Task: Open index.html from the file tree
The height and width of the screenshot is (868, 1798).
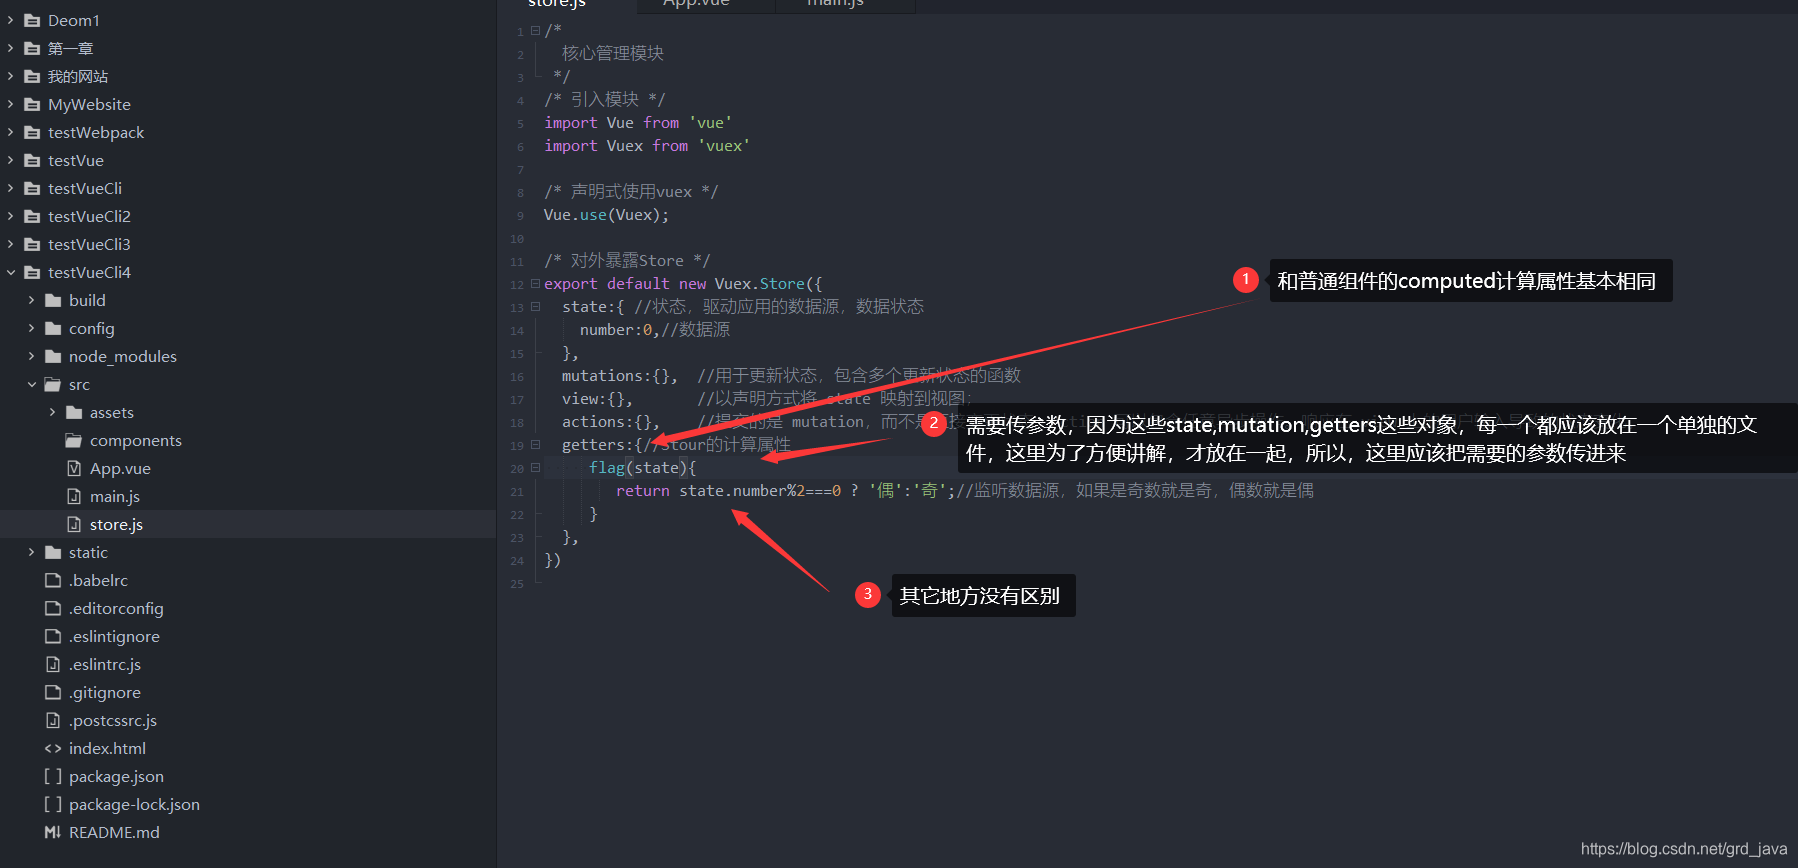Action: 107,748
